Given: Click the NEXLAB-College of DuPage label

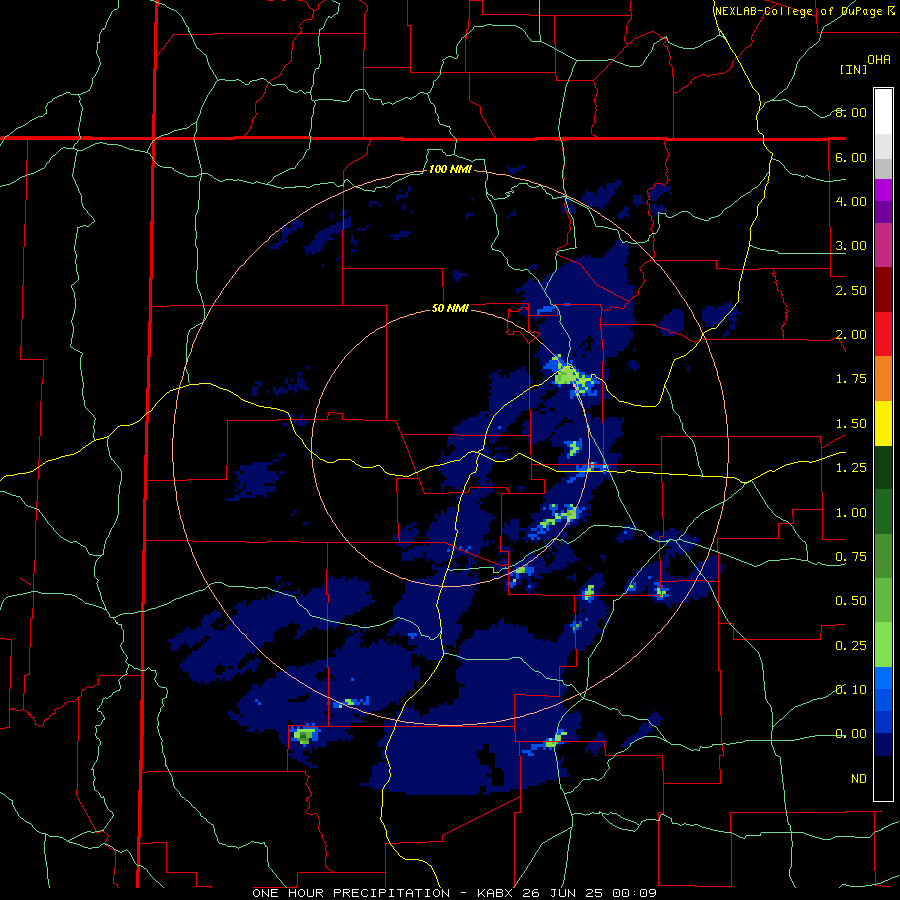Looking at the screenshot, I should [x=800, y=11].
